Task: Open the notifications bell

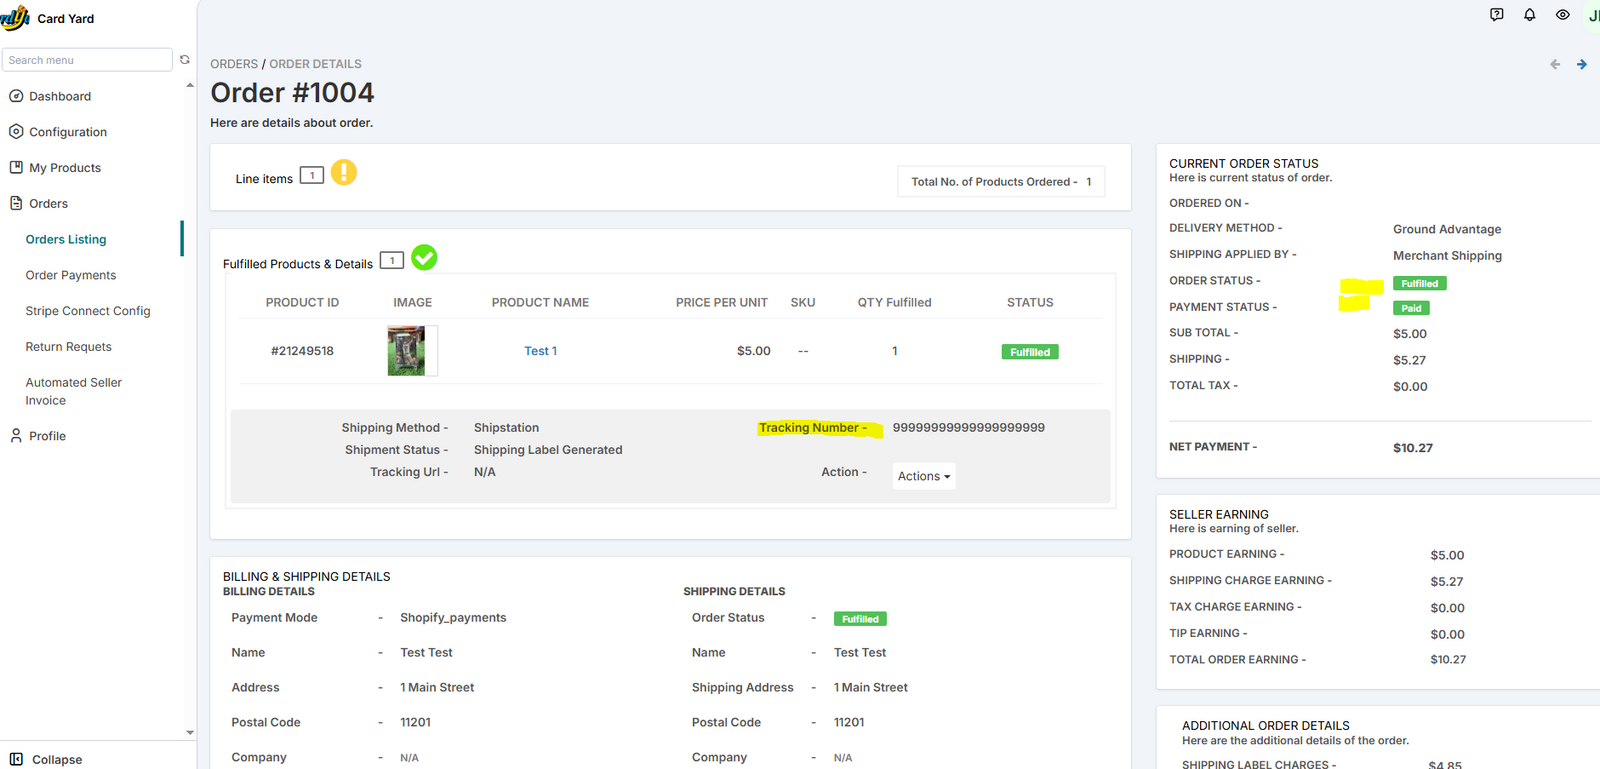Action: point(1529,15)
